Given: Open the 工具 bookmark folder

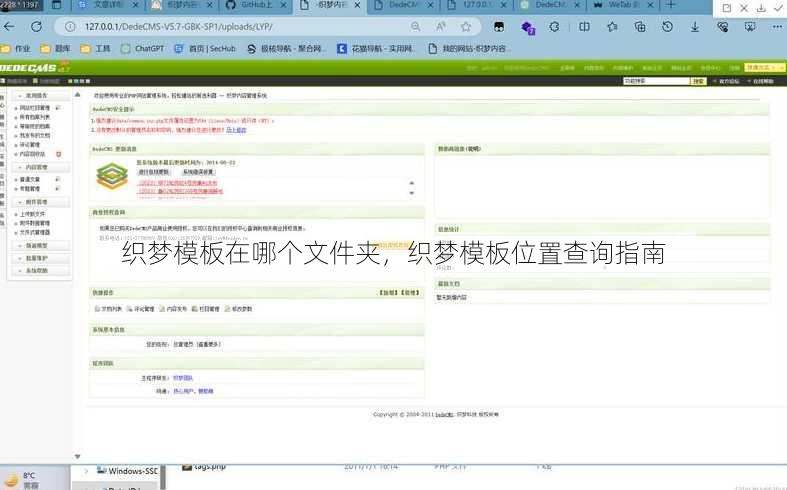Looking at the screenshot, I should click(x=95, y=48).
